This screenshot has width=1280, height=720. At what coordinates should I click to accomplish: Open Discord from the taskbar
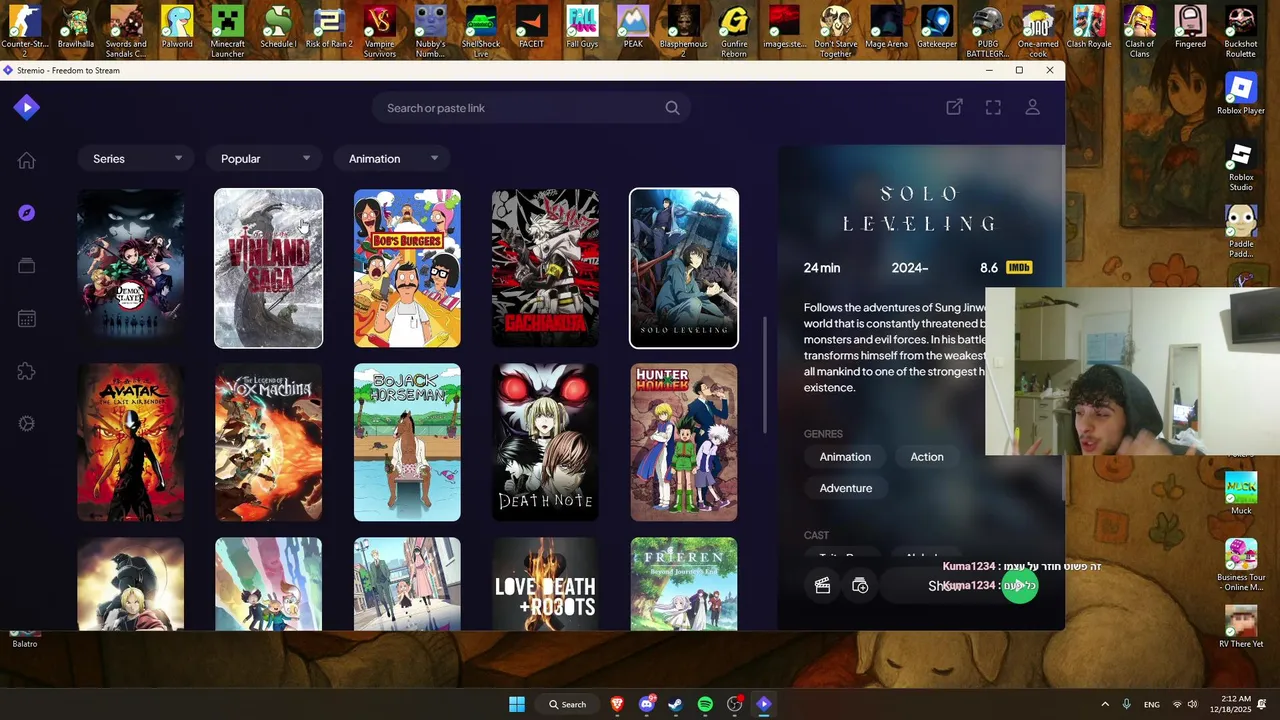[x=646, y=704]
